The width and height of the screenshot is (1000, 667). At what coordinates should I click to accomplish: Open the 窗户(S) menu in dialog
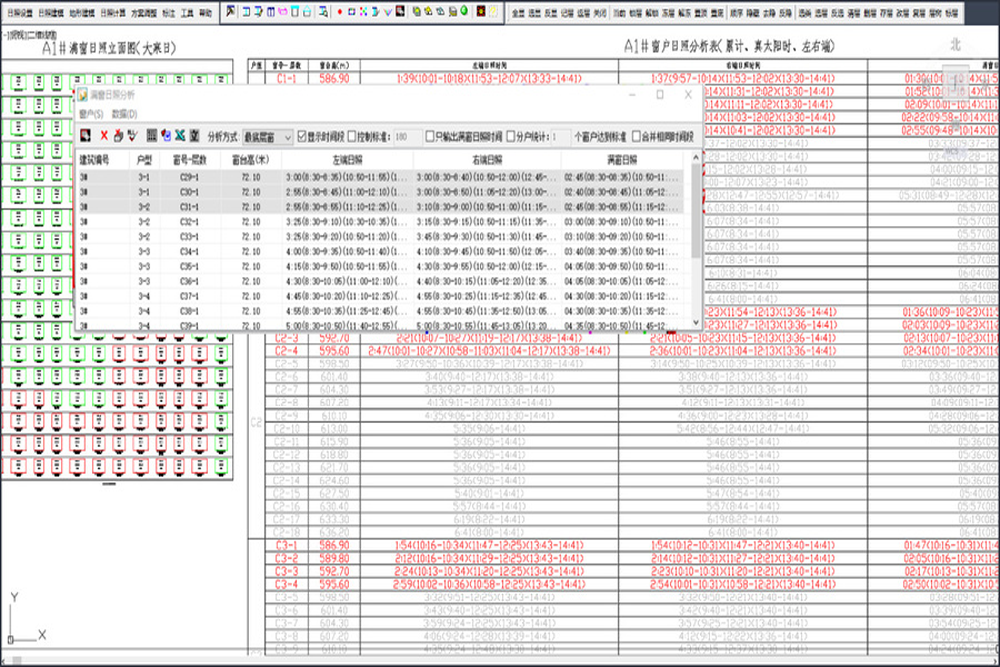pos(91,114)
